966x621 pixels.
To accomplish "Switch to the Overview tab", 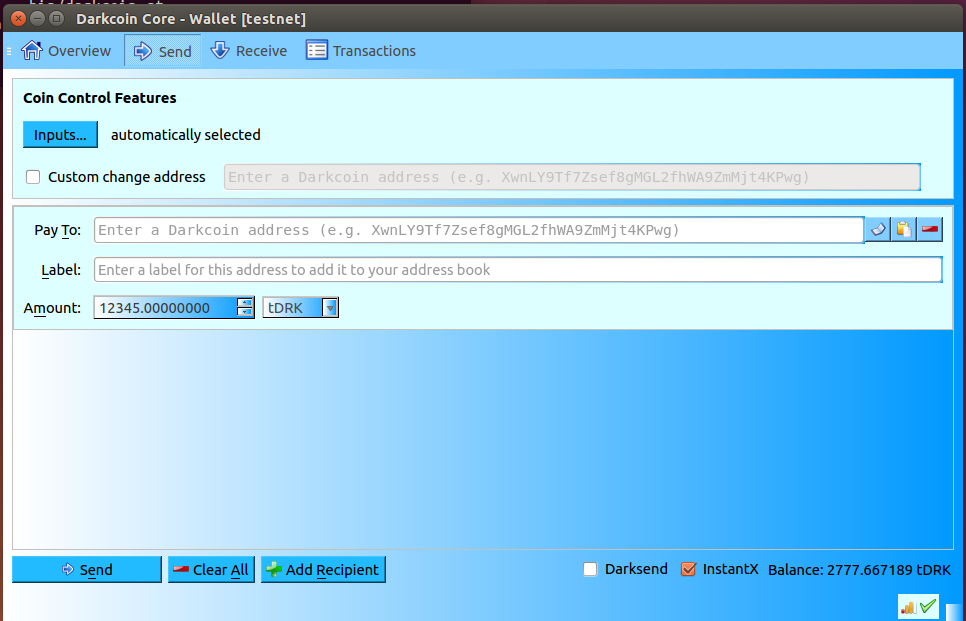I will point(65,51).
